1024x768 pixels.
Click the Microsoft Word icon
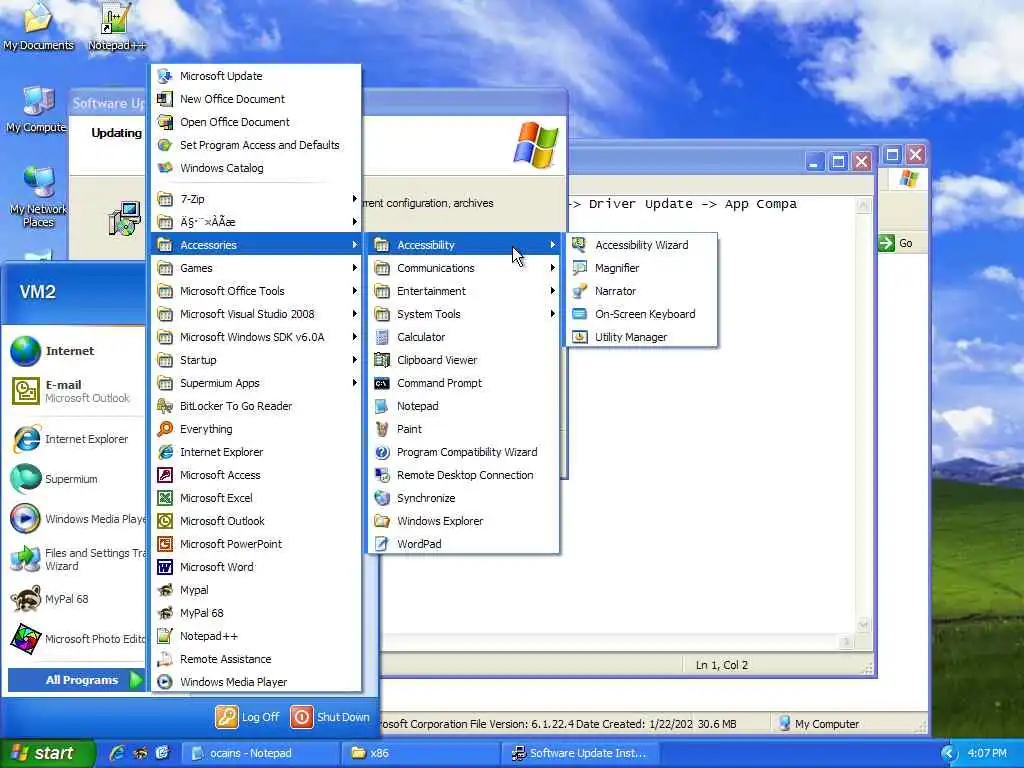[x=165, y=567]
